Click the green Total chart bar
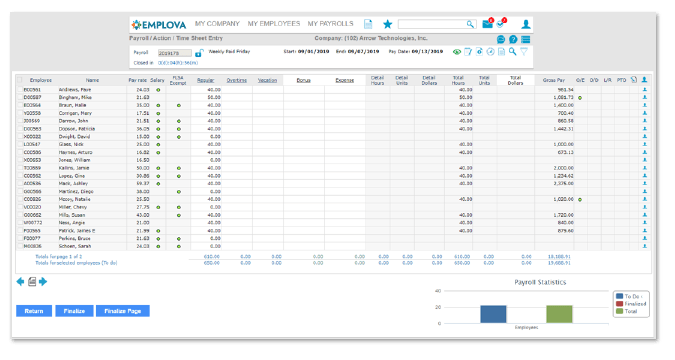 [x=559, y=314]
